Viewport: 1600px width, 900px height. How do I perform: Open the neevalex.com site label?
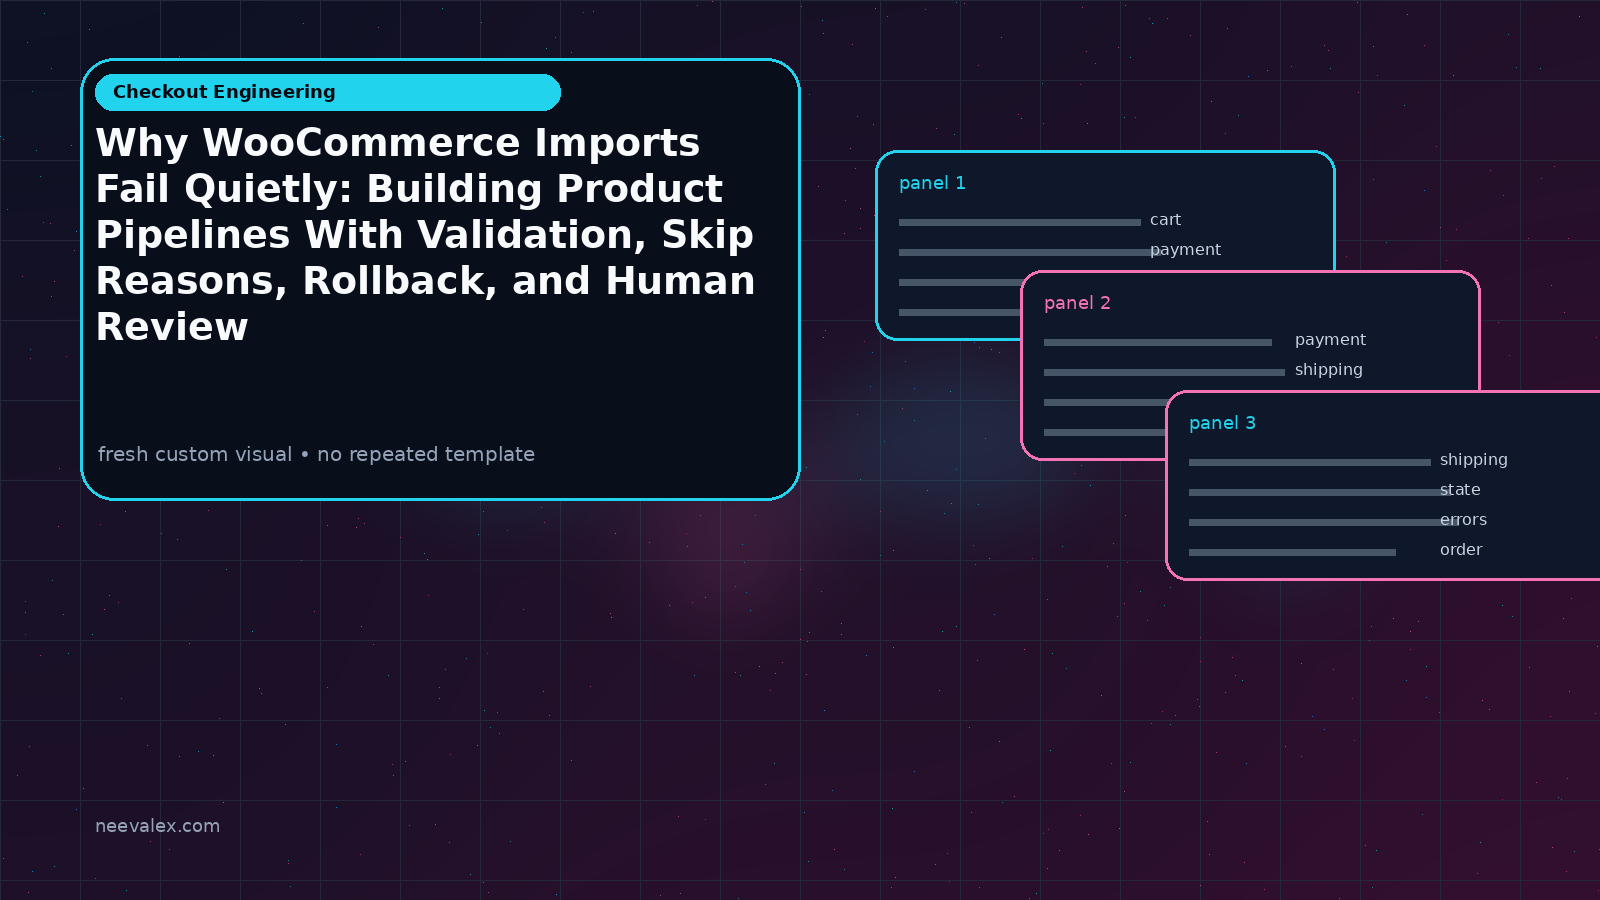point(157,826)
